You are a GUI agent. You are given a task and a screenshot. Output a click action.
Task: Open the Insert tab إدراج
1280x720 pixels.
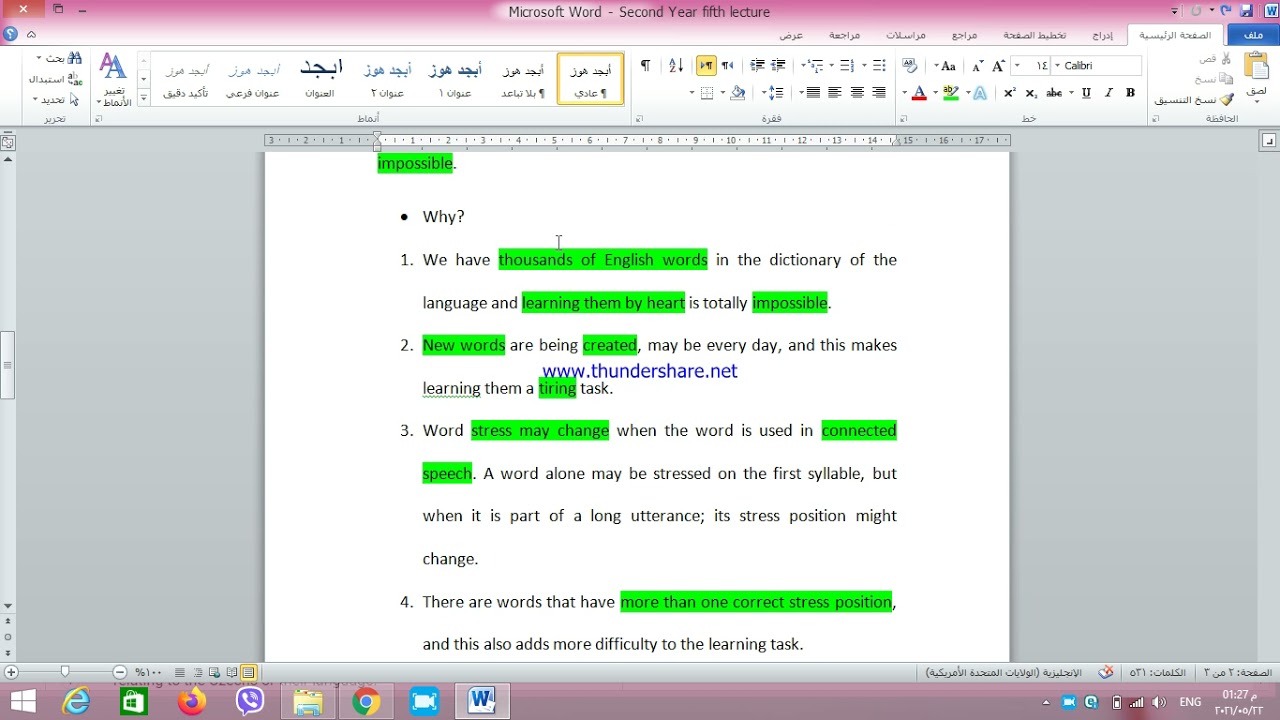tap(1102, 35)
